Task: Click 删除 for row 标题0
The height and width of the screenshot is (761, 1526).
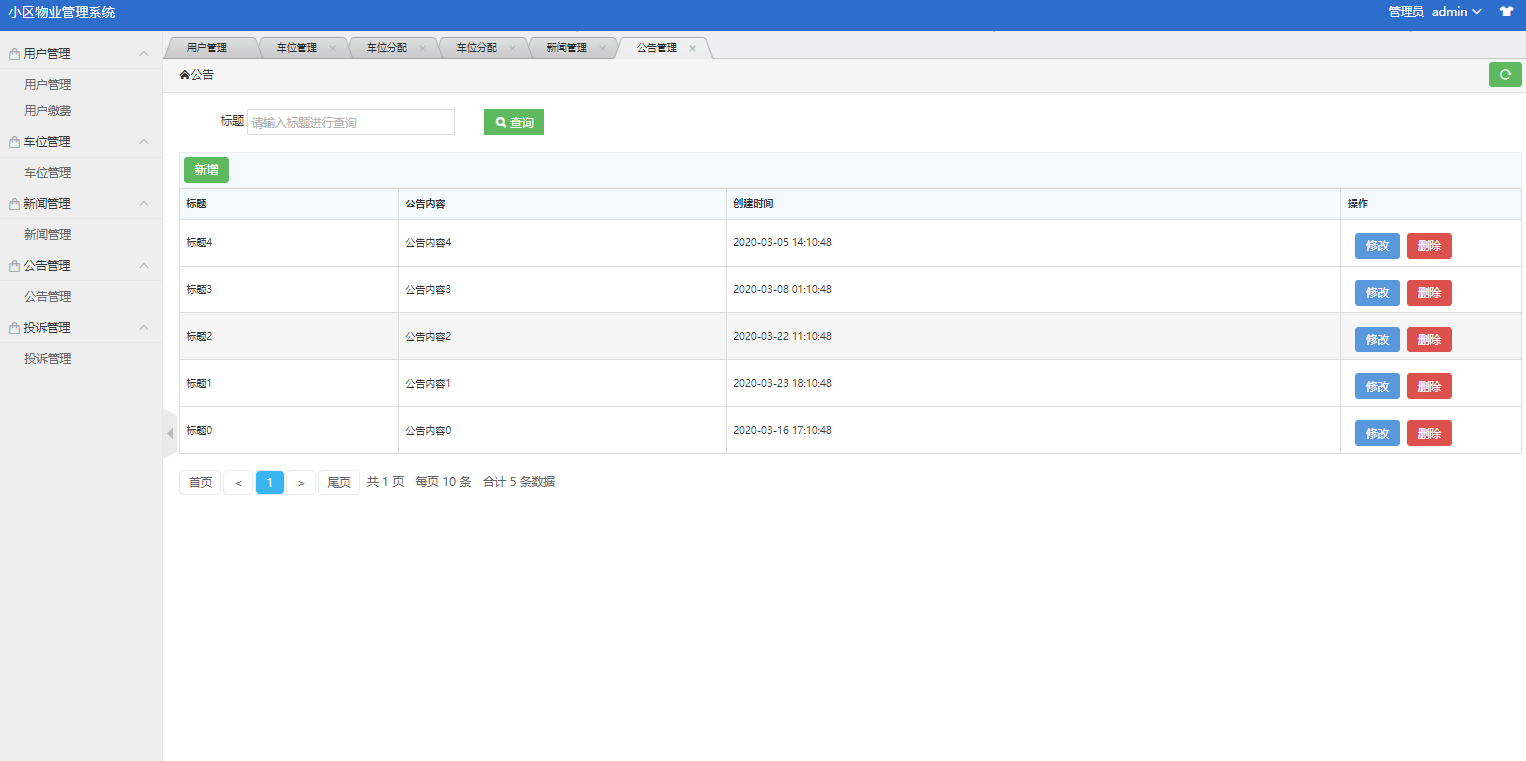Action: pos(1429,433)
